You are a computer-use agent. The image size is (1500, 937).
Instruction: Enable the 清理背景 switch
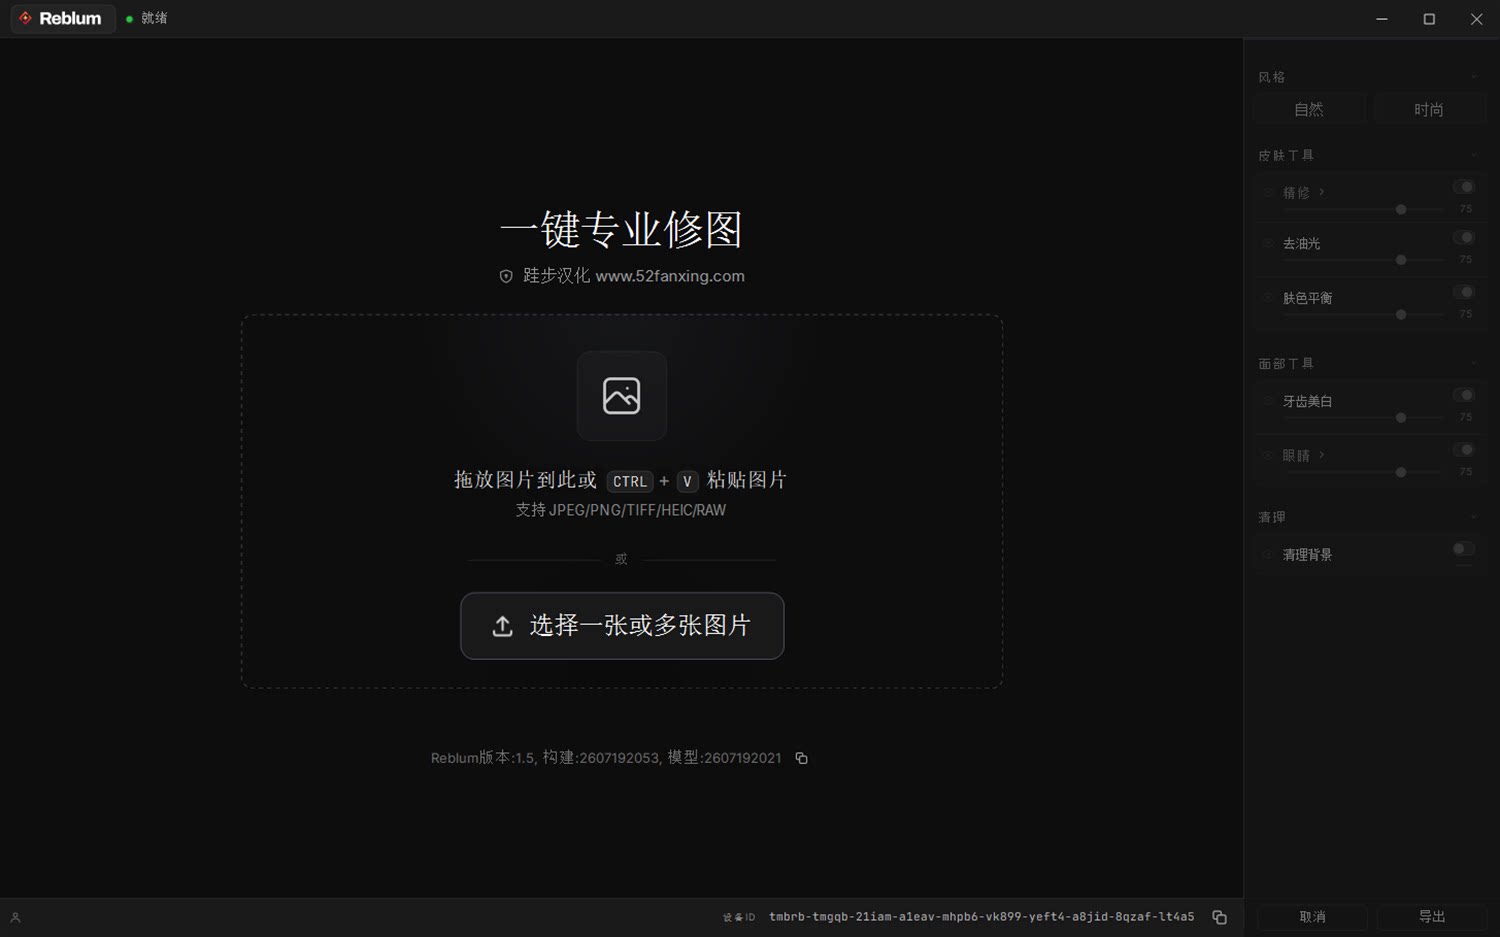1463,549
